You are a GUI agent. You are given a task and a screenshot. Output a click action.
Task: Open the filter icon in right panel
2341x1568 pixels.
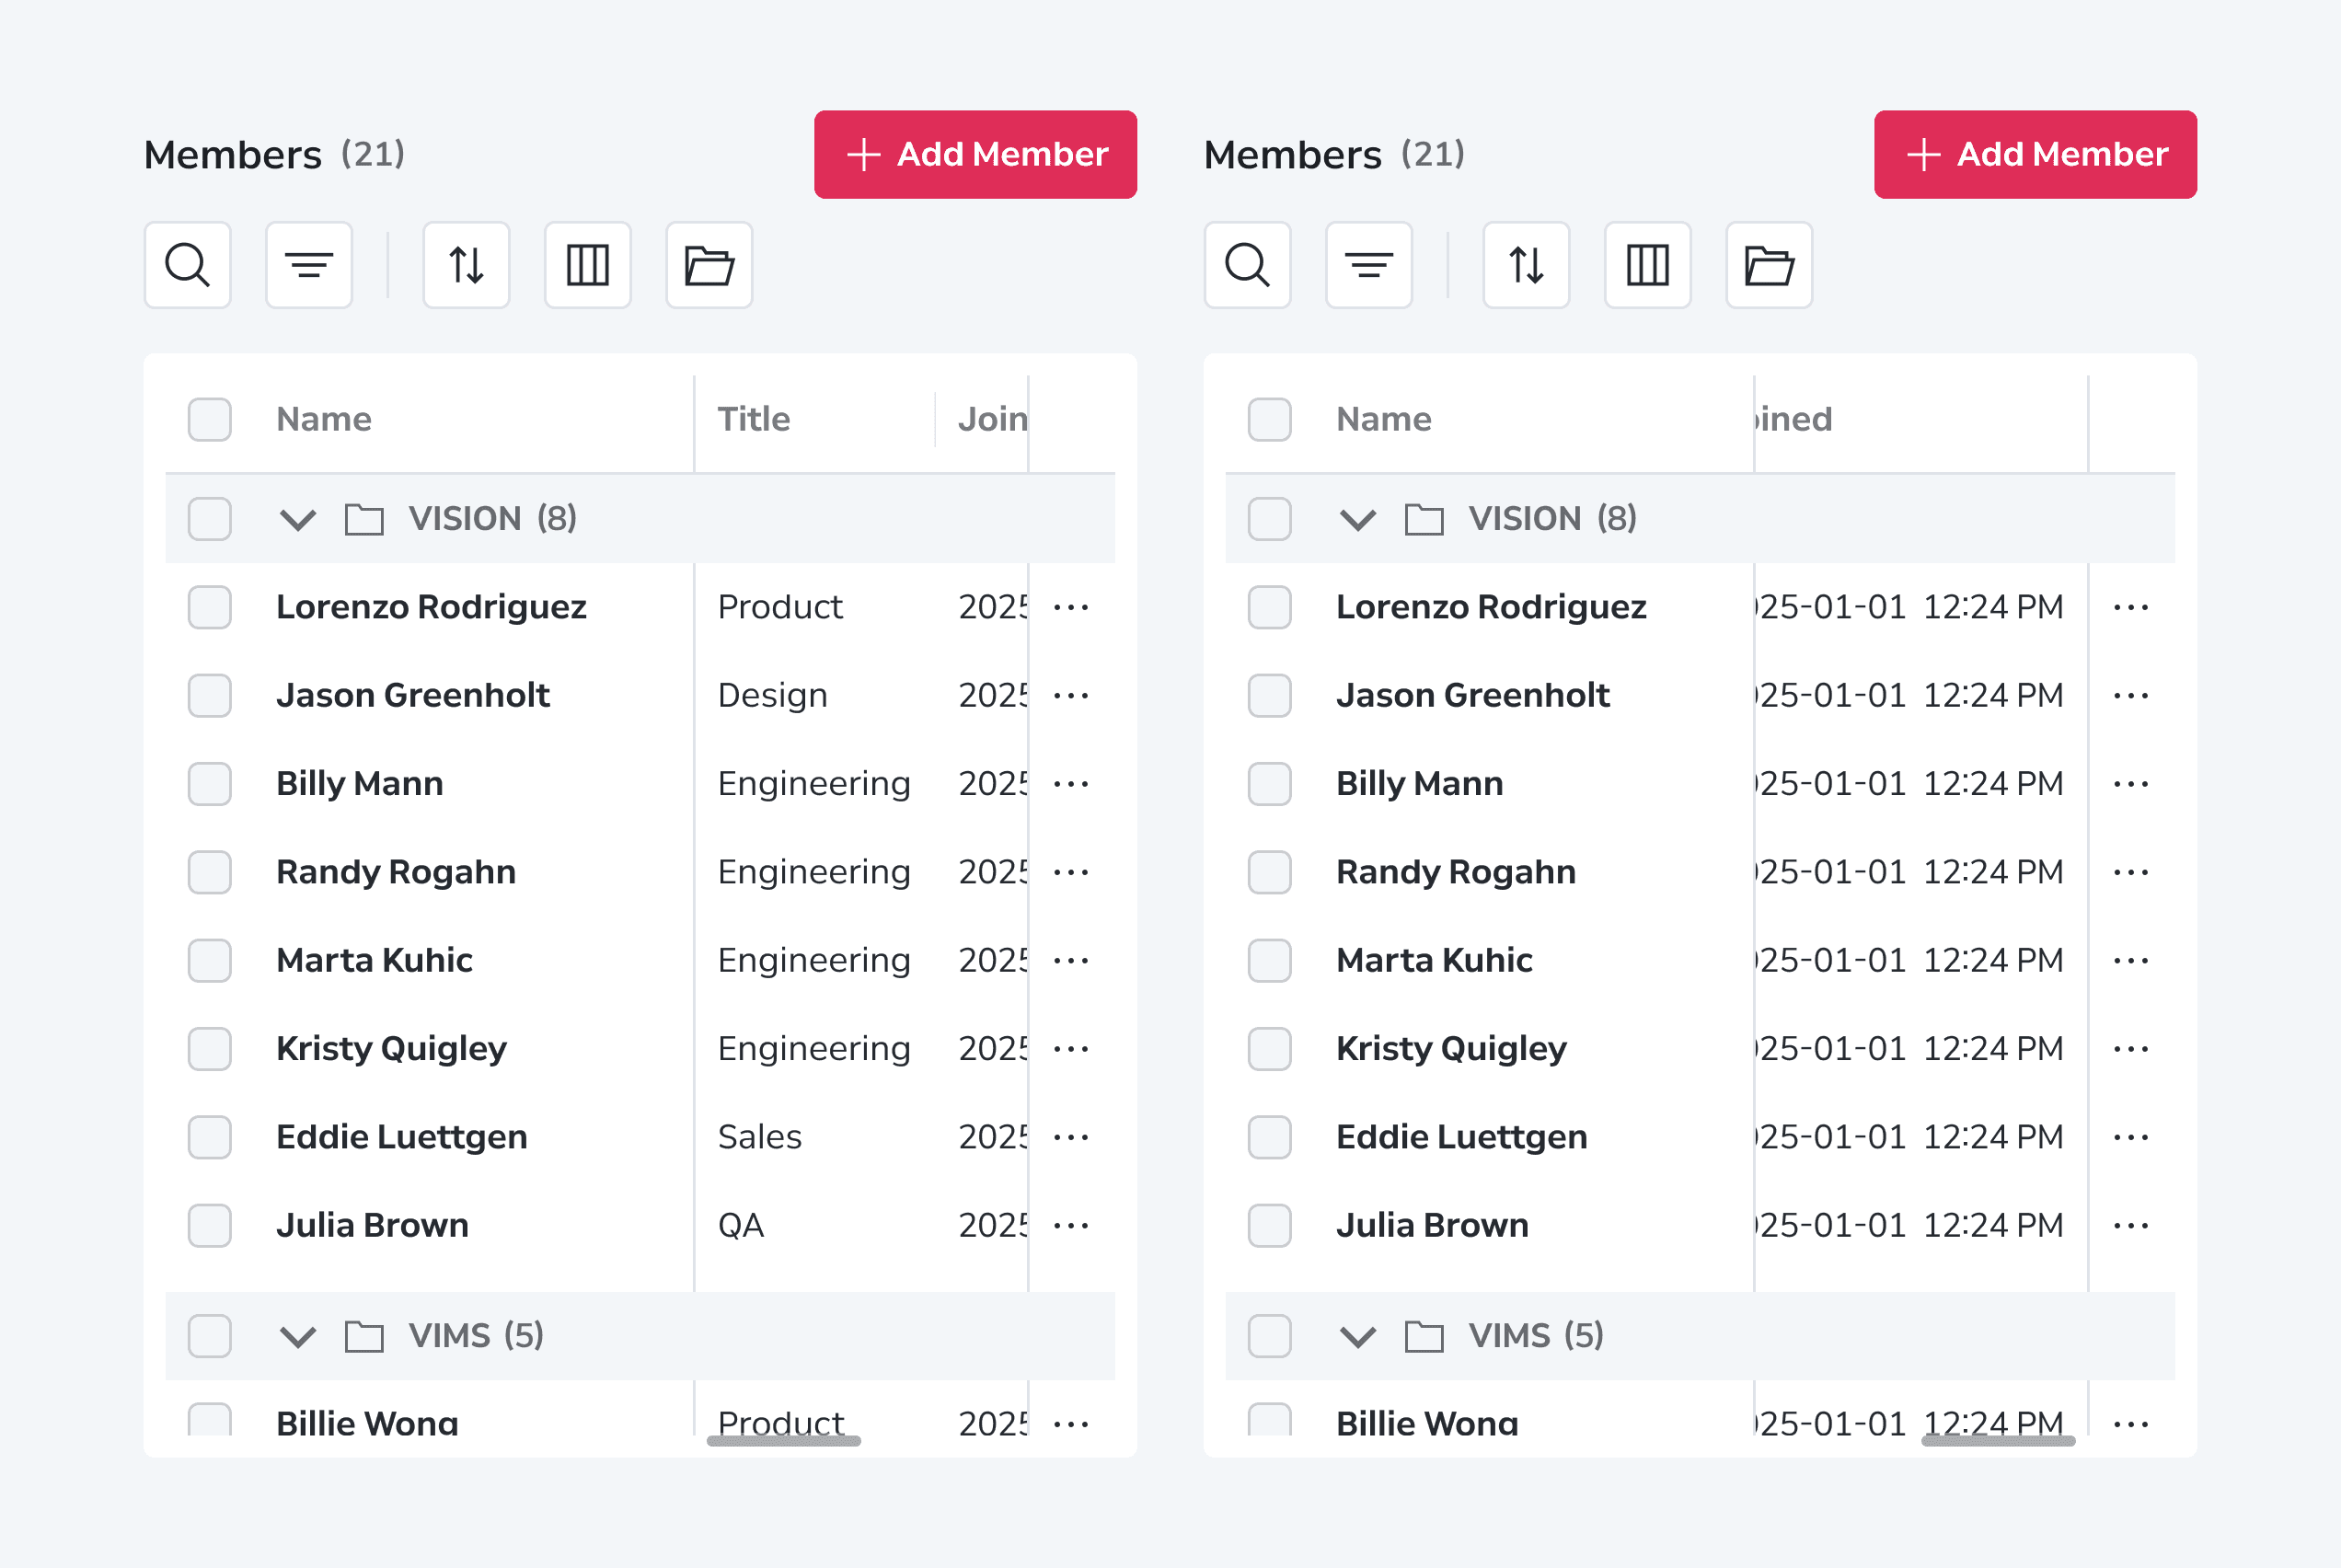tap(1369, 265)
